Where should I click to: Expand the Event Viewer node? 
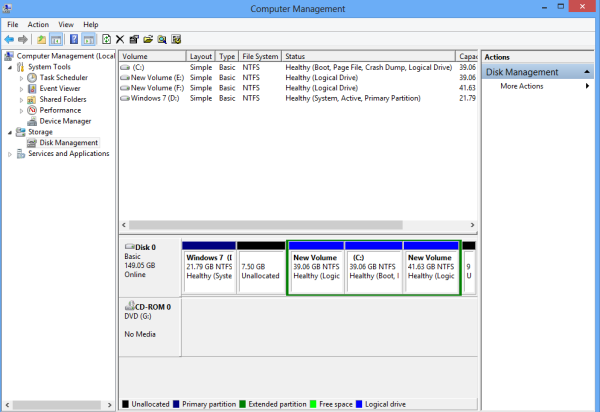[20, 88]
